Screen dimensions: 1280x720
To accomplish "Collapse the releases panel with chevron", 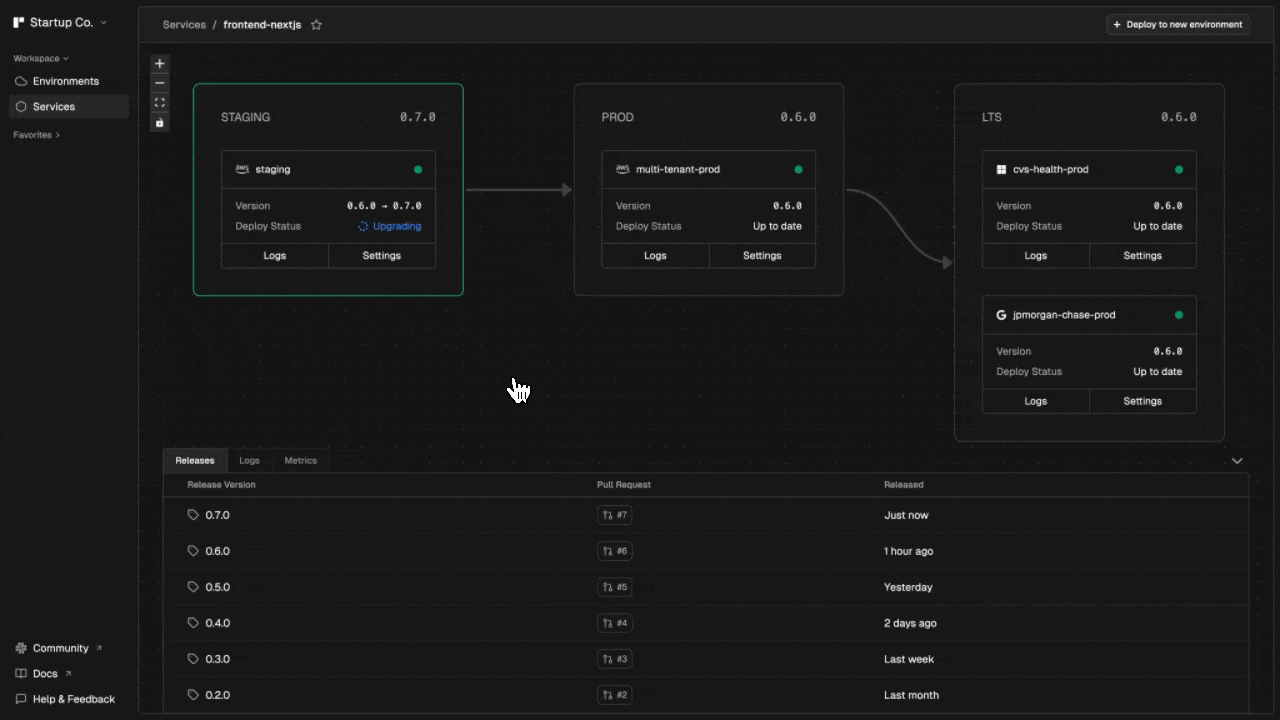I will click(1237, 461).
